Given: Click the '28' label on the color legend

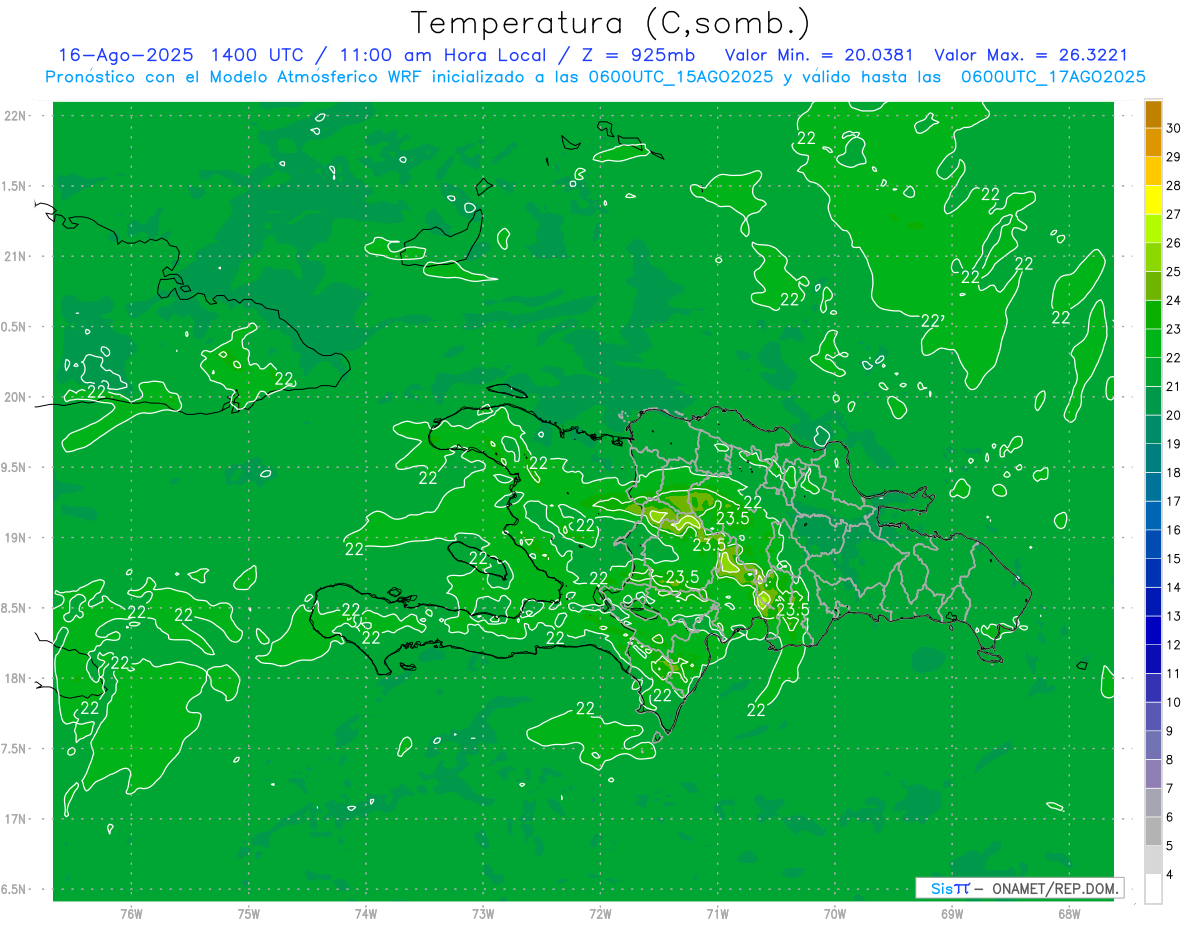Looking at the screenshot, I should pos(1174,186).
